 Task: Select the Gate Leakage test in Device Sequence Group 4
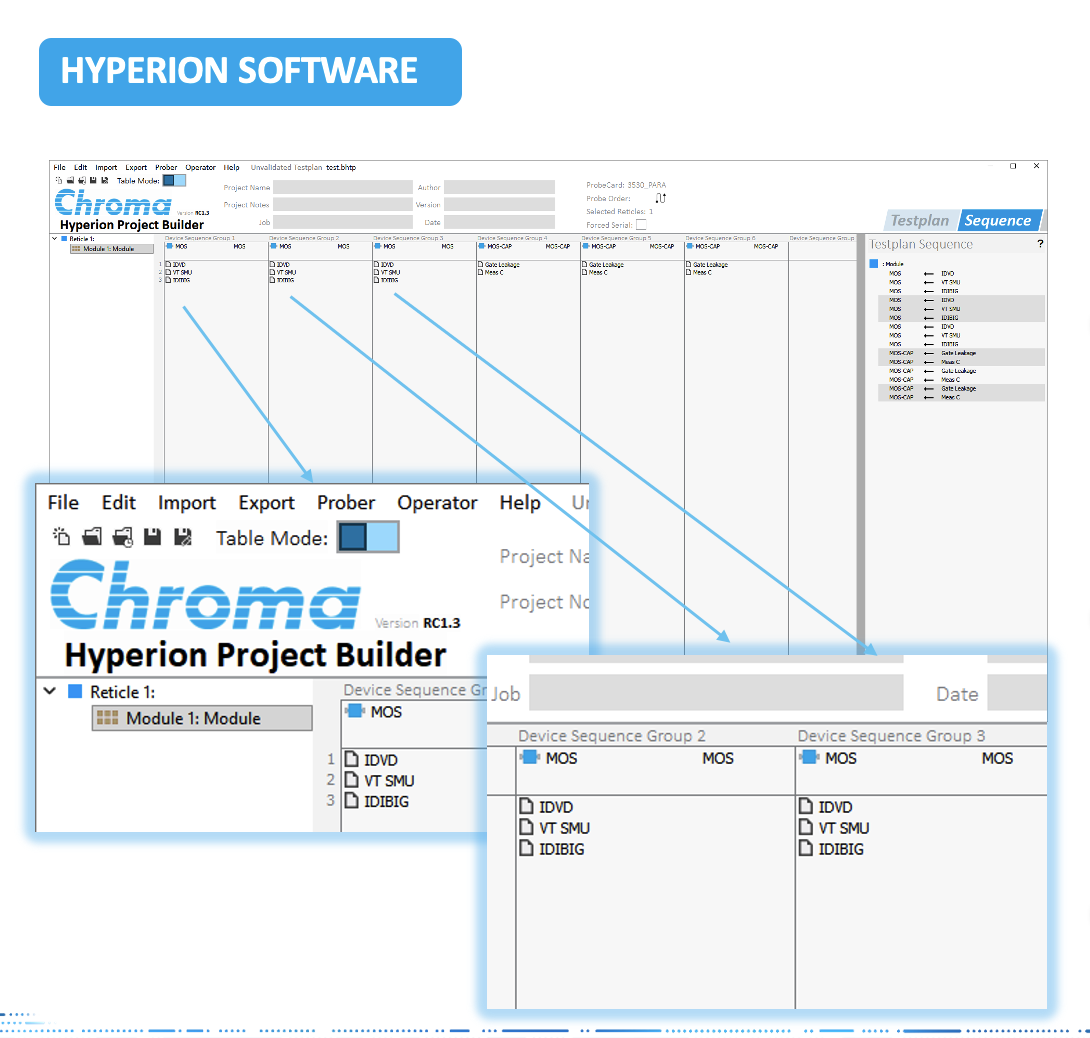click(x=498, y=265)
